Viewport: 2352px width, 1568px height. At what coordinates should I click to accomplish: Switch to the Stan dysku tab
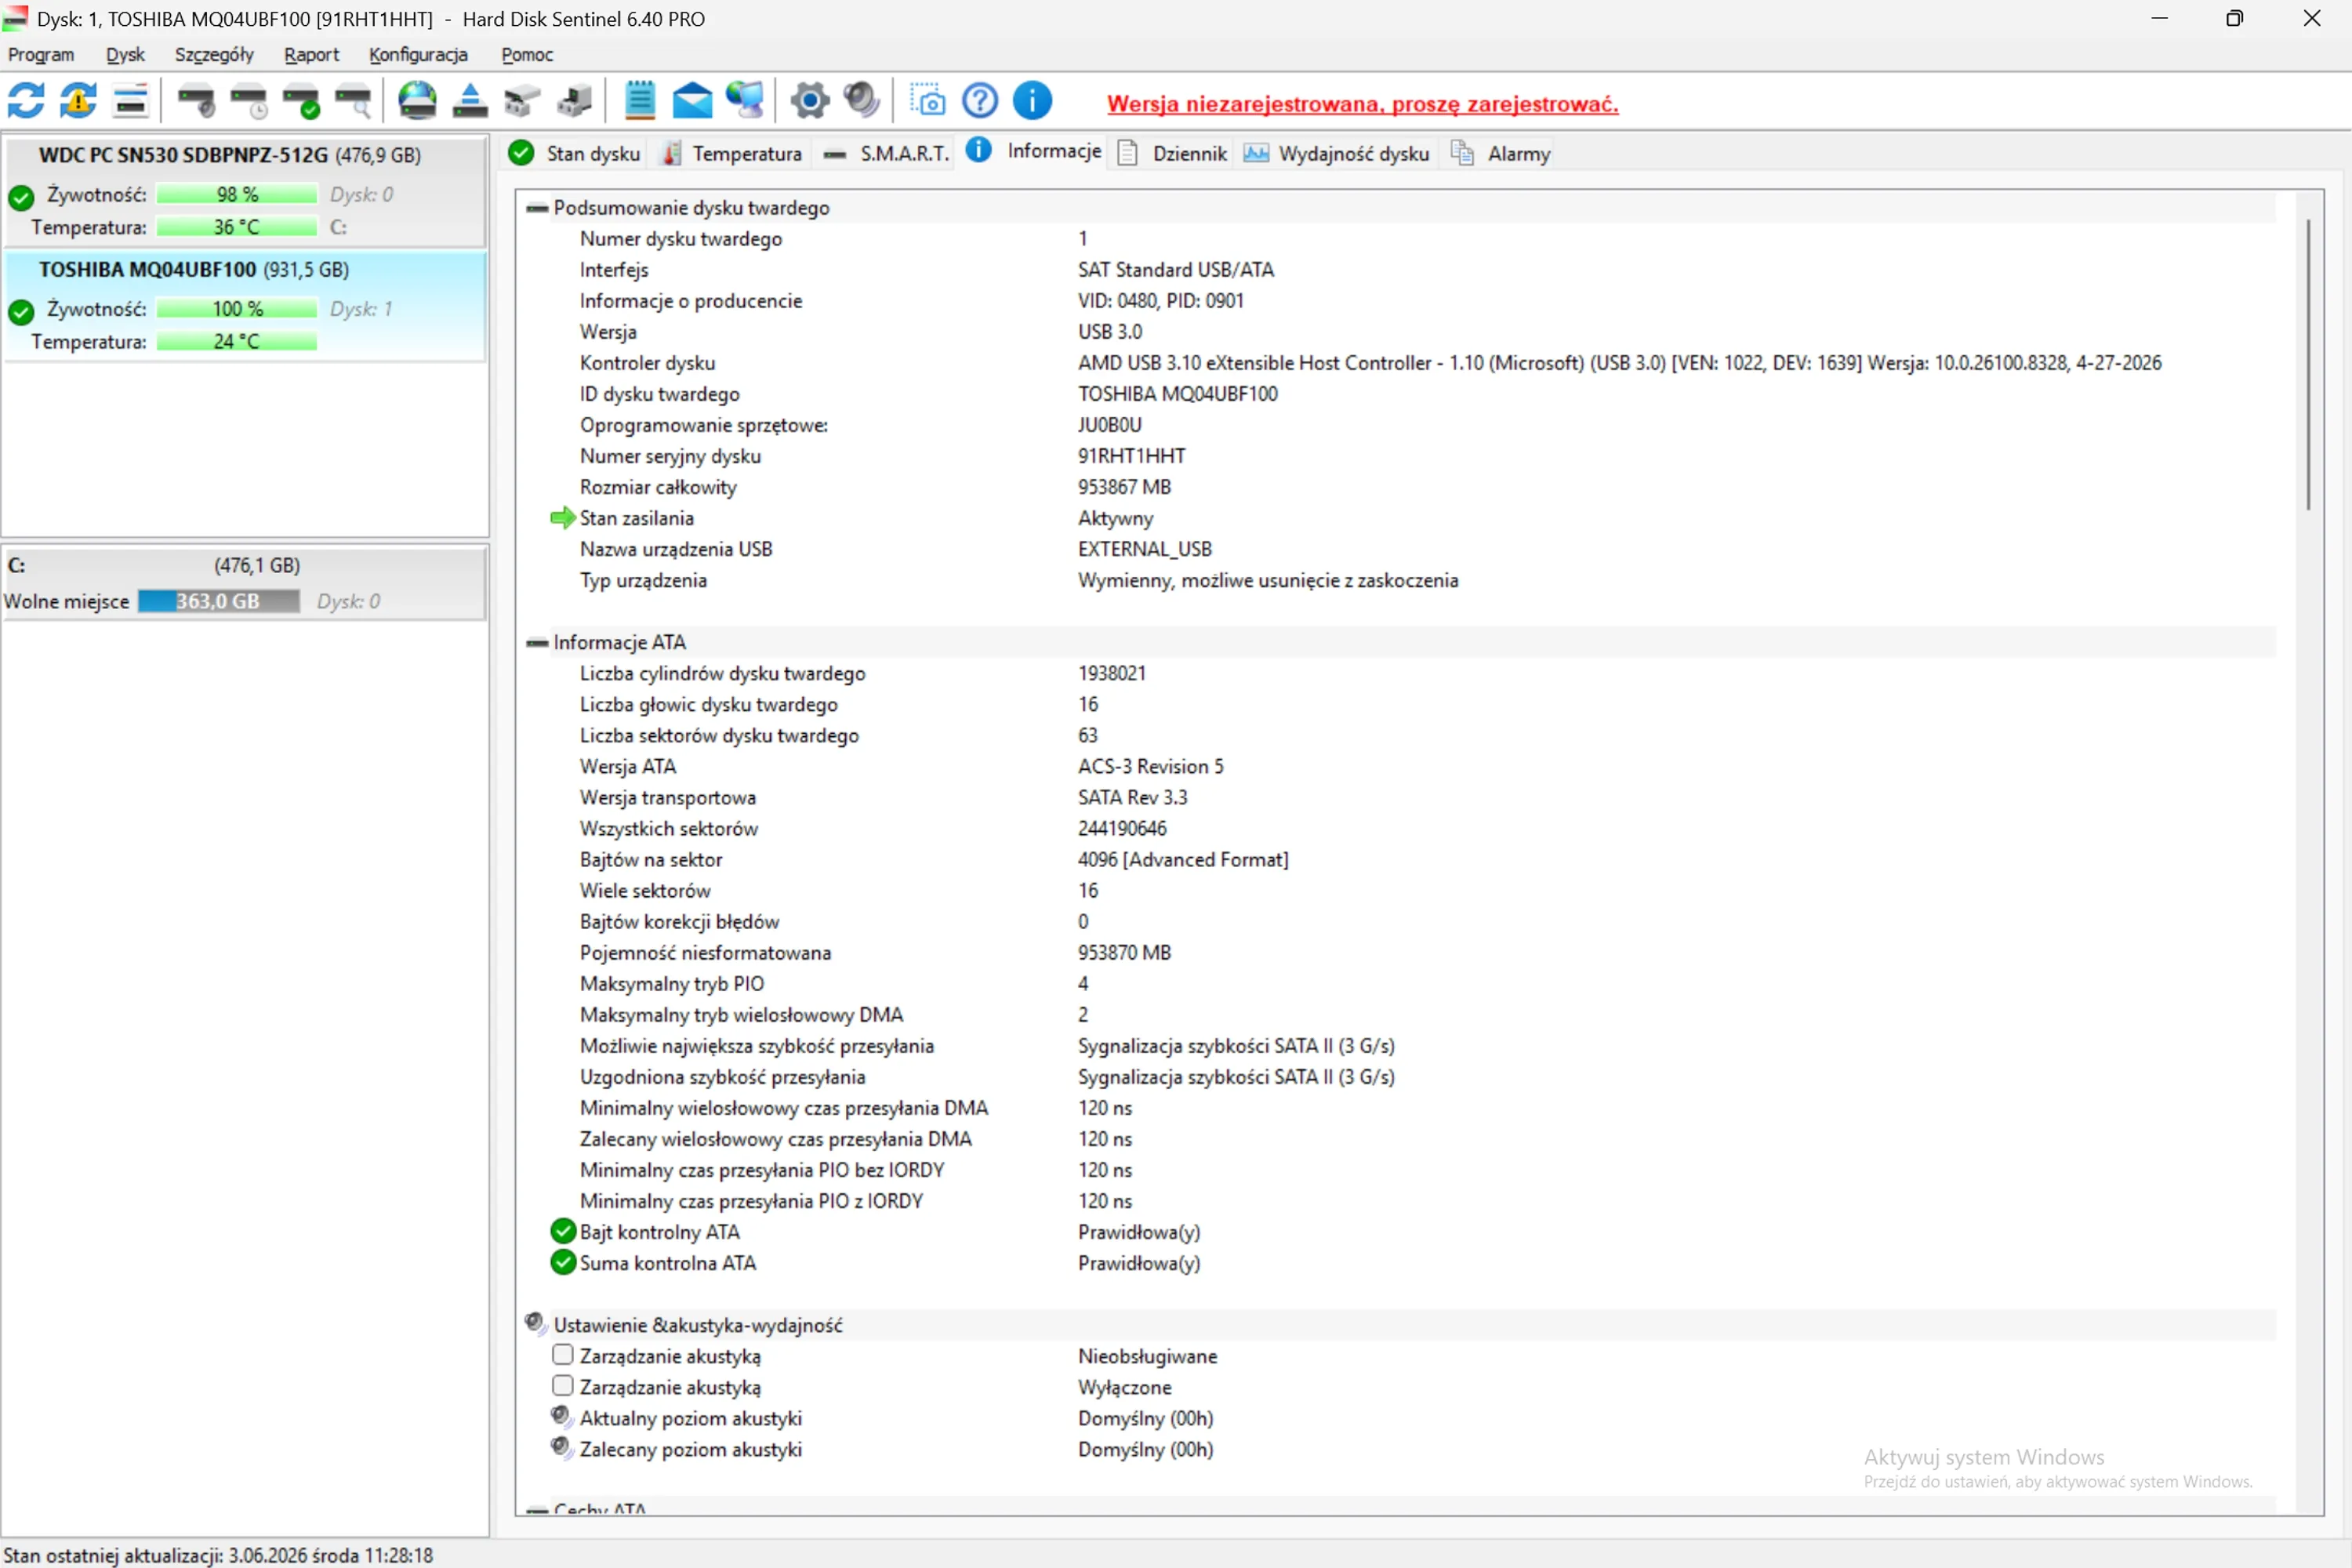click(575, 153)
